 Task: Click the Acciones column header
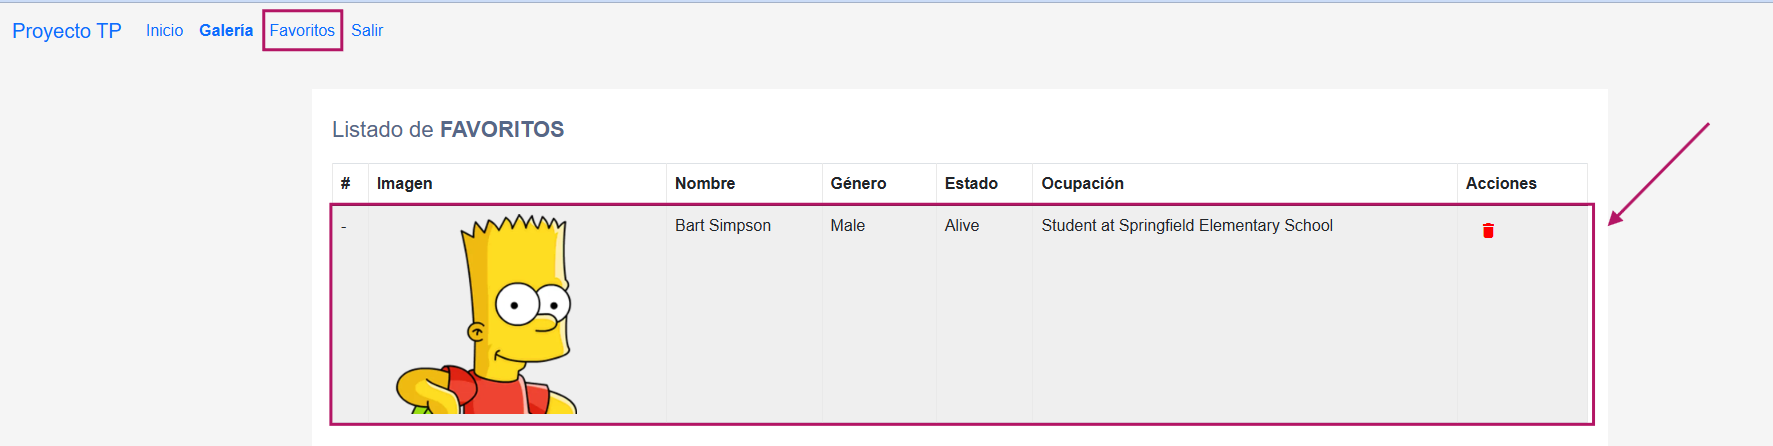1501,184
